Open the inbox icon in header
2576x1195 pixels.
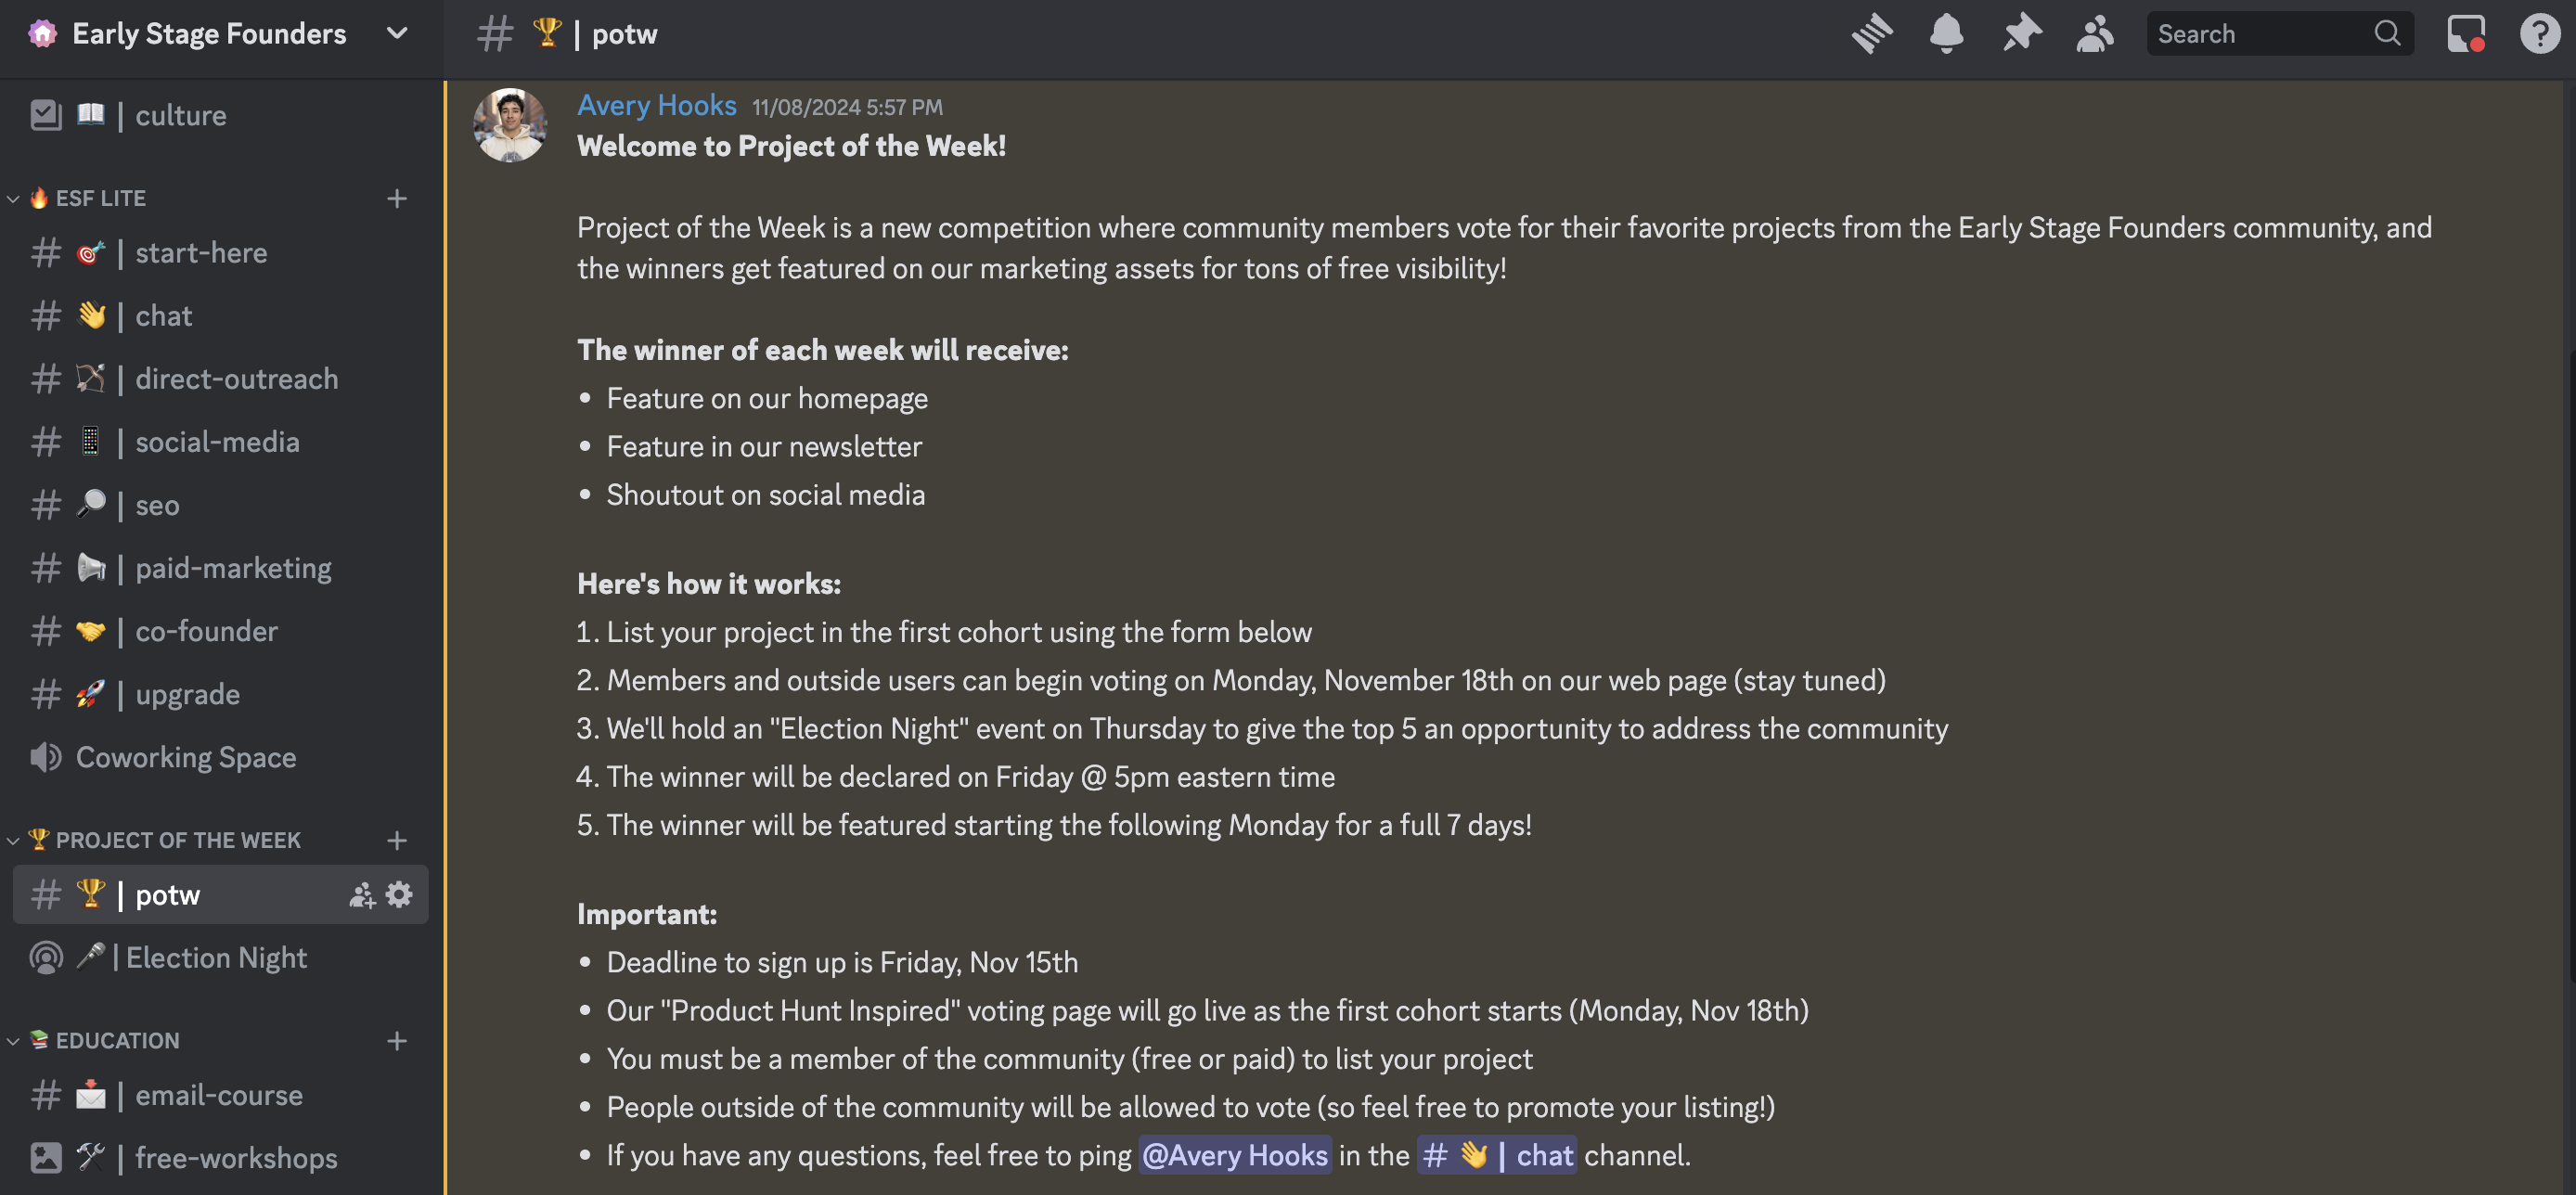coord(2465,34)
